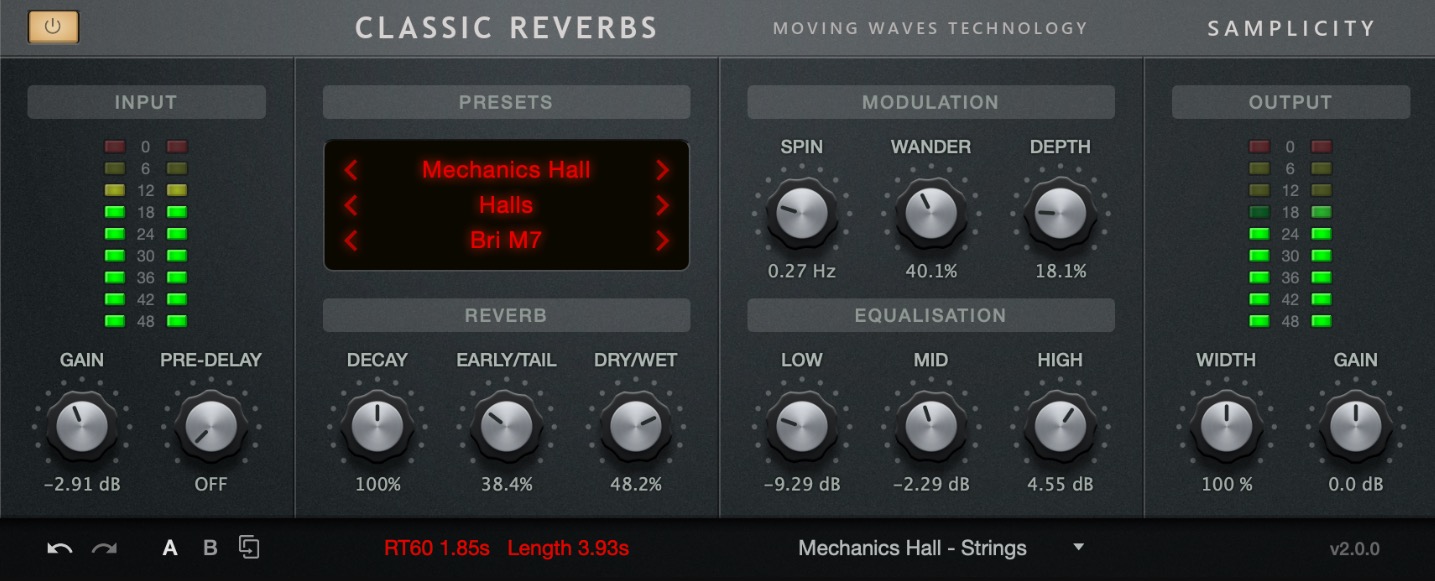Select next preset after Mechanics Hall
Screen dimensions: 1435x581
tap(662, 170)
